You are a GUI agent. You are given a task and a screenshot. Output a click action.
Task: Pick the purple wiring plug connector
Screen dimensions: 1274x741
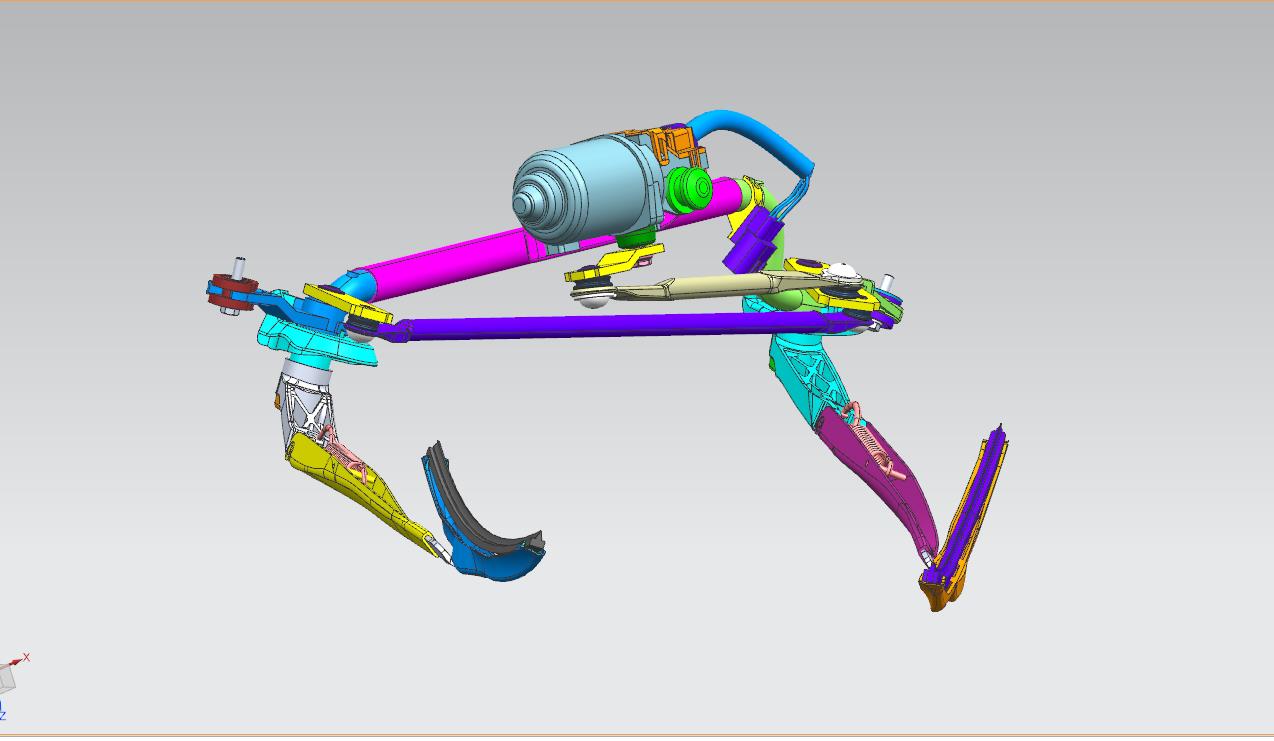753,240
